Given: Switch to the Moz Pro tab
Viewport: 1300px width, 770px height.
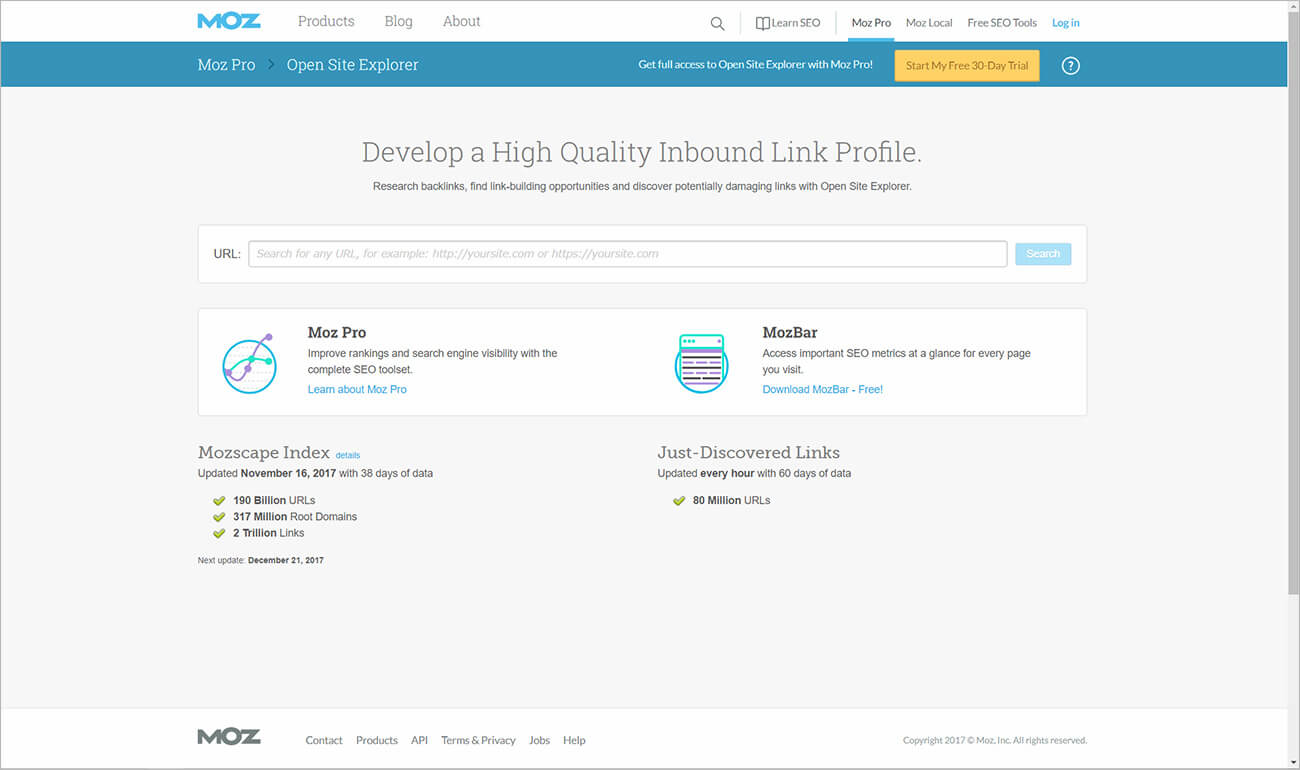Looking at the screenshot, I should coord(871,23).
